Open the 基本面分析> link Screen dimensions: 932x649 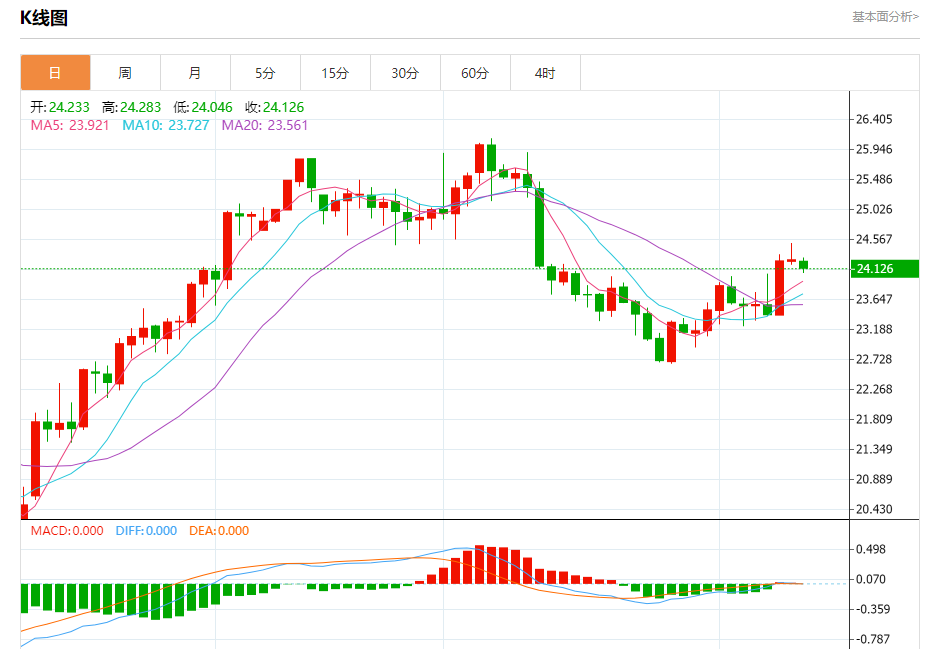point(885,17)
